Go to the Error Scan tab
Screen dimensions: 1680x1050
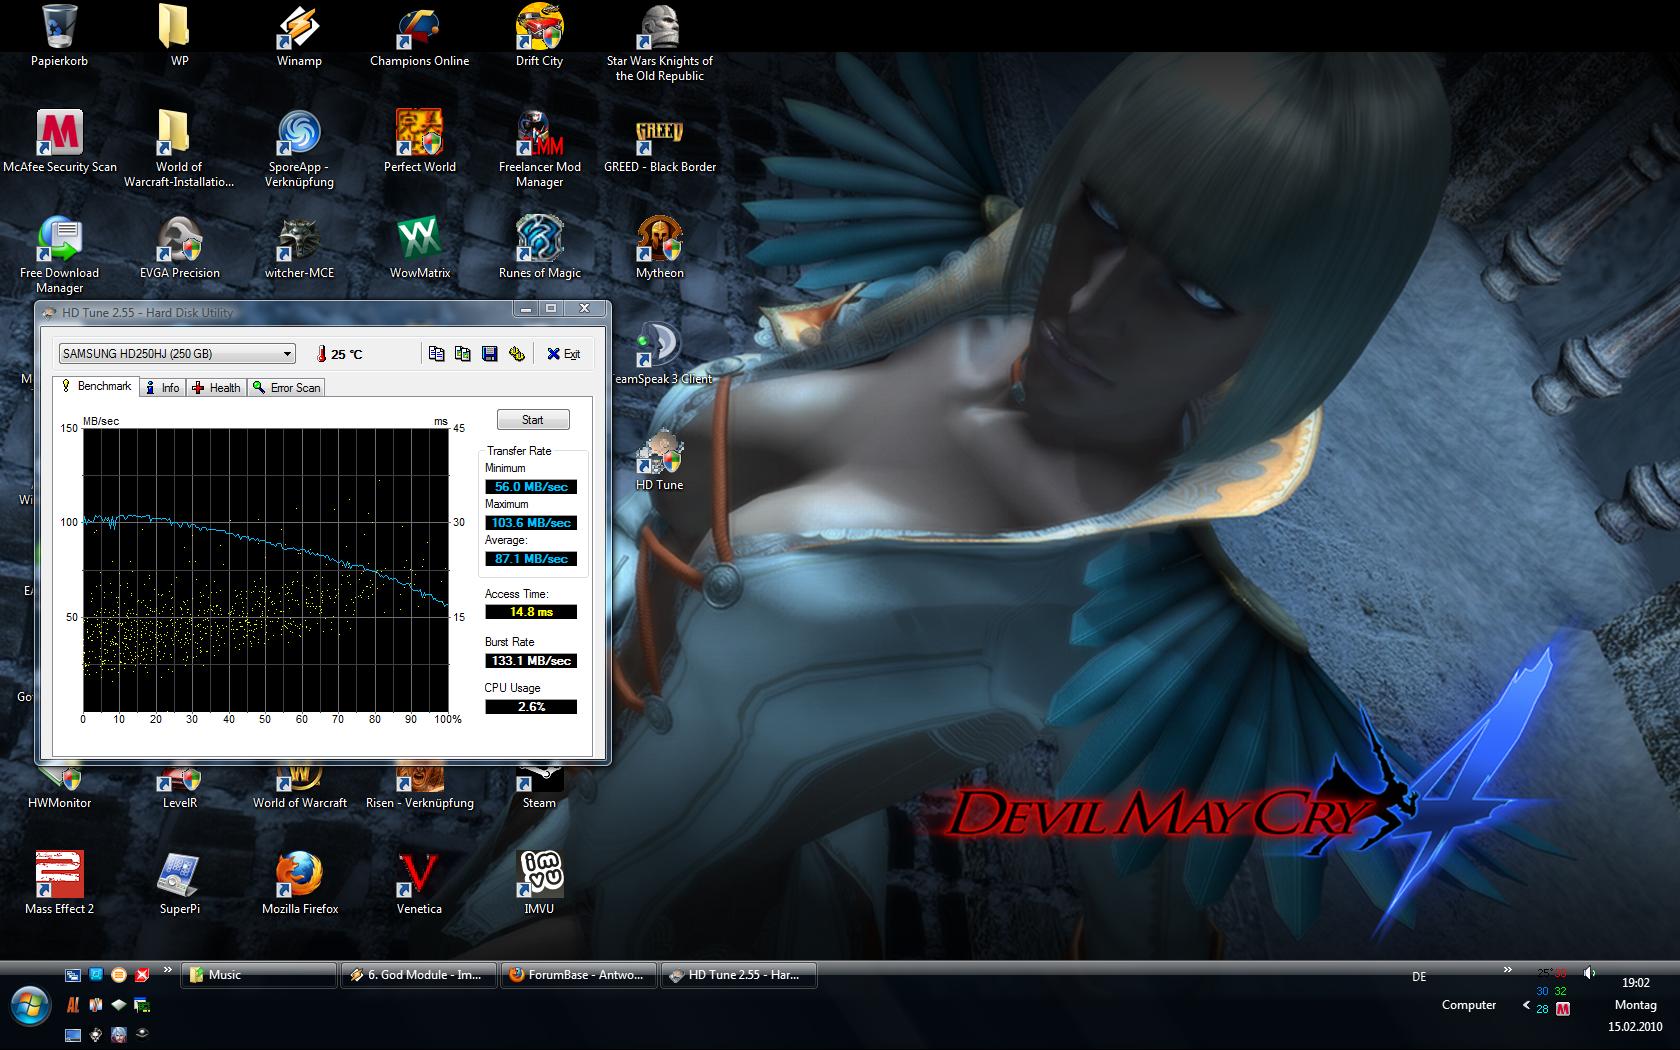coord(286,388)
